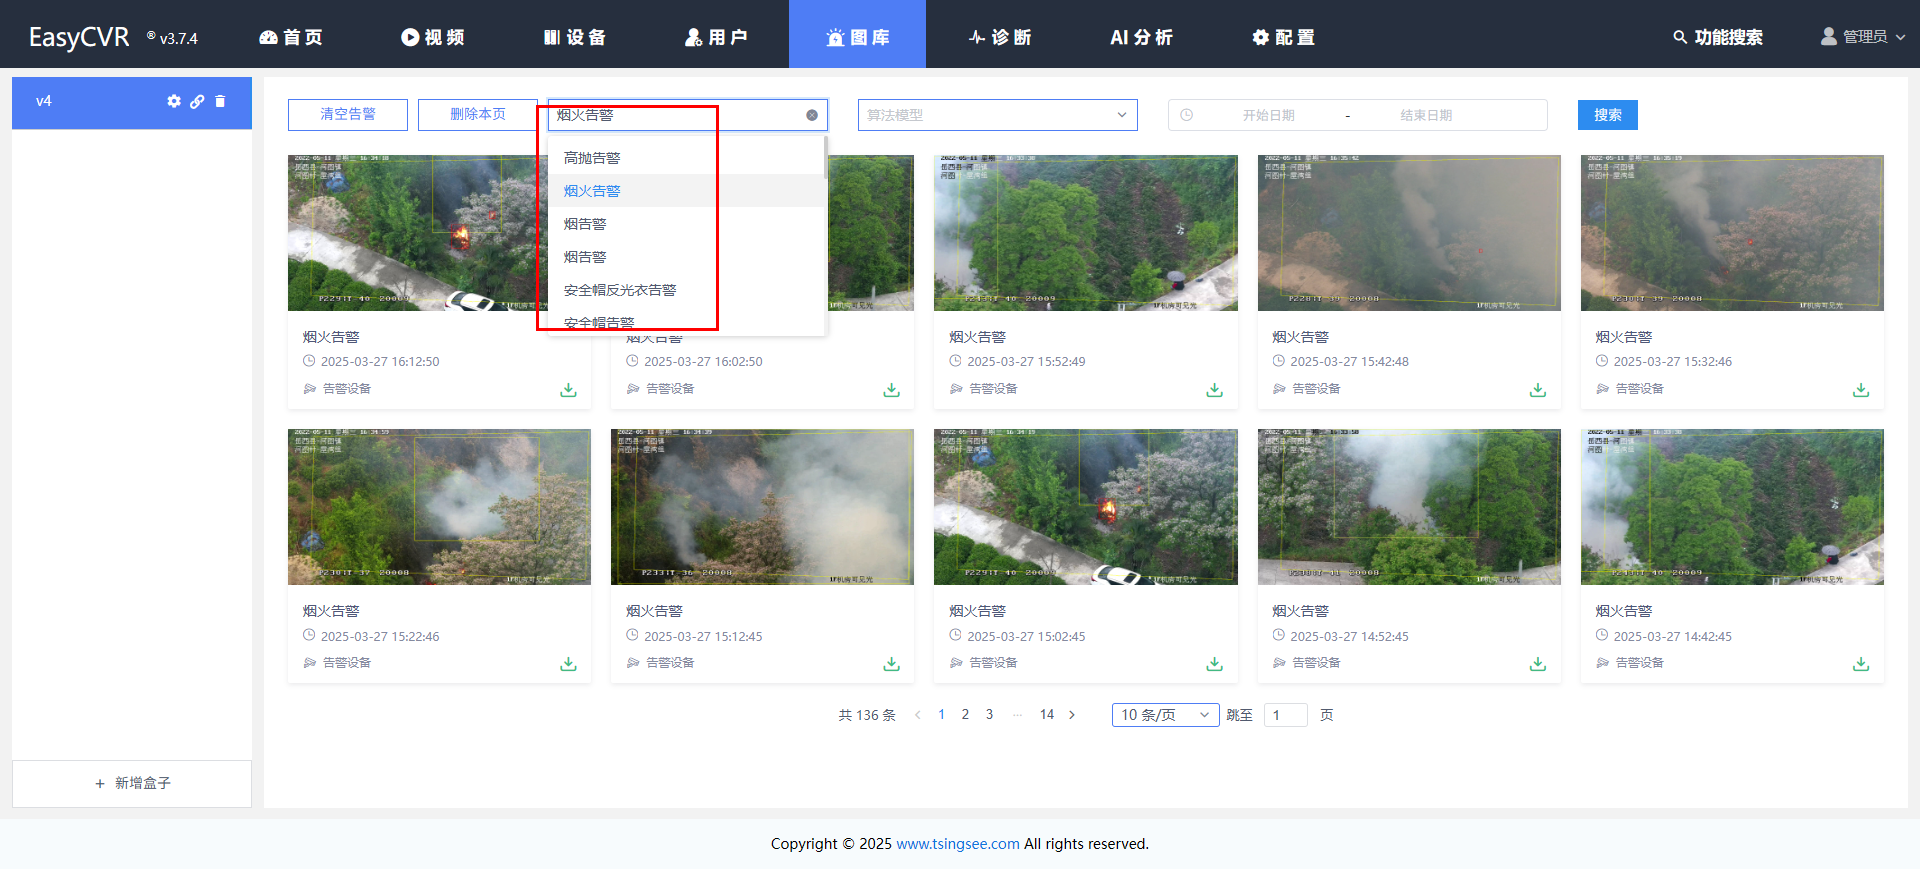Clear the alarm type filter with x icon
This screenshot has height=869, width=1920.
click(811, 115)
